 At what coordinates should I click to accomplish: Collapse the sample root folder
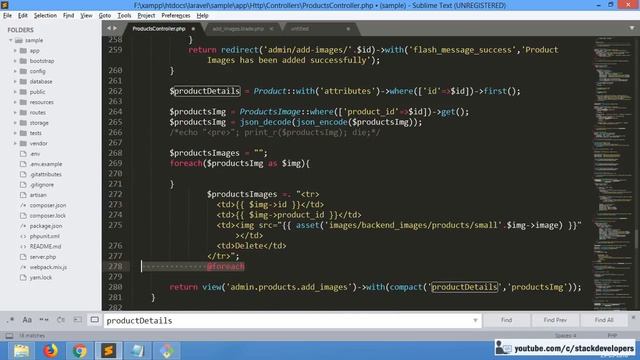11,40
